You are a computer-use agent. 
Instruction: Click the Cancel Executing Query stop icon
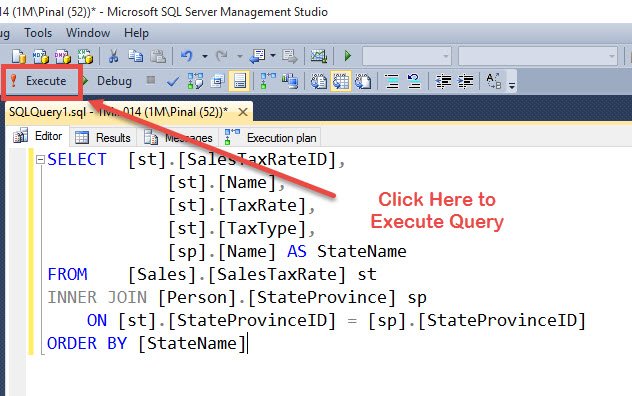(x=151, y=80)
